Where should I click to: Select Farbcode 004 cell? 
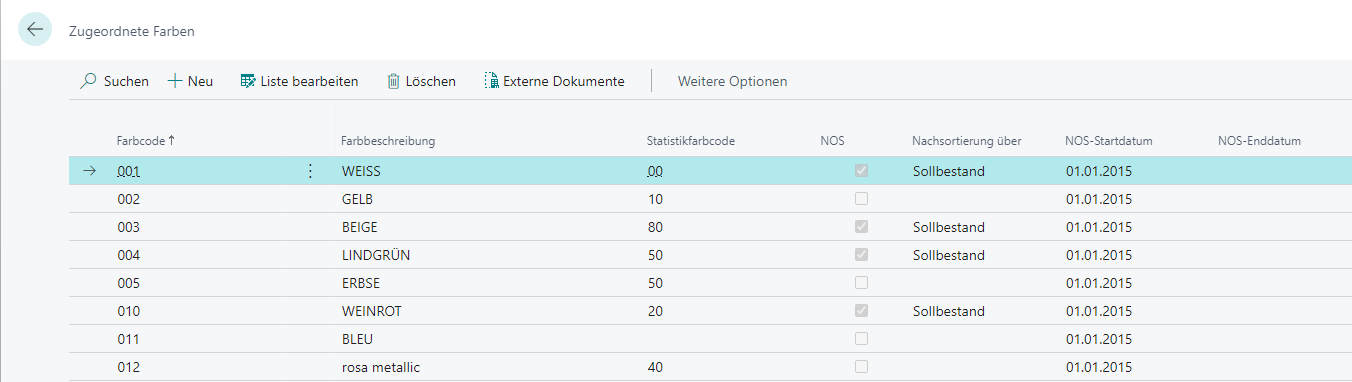128,255
